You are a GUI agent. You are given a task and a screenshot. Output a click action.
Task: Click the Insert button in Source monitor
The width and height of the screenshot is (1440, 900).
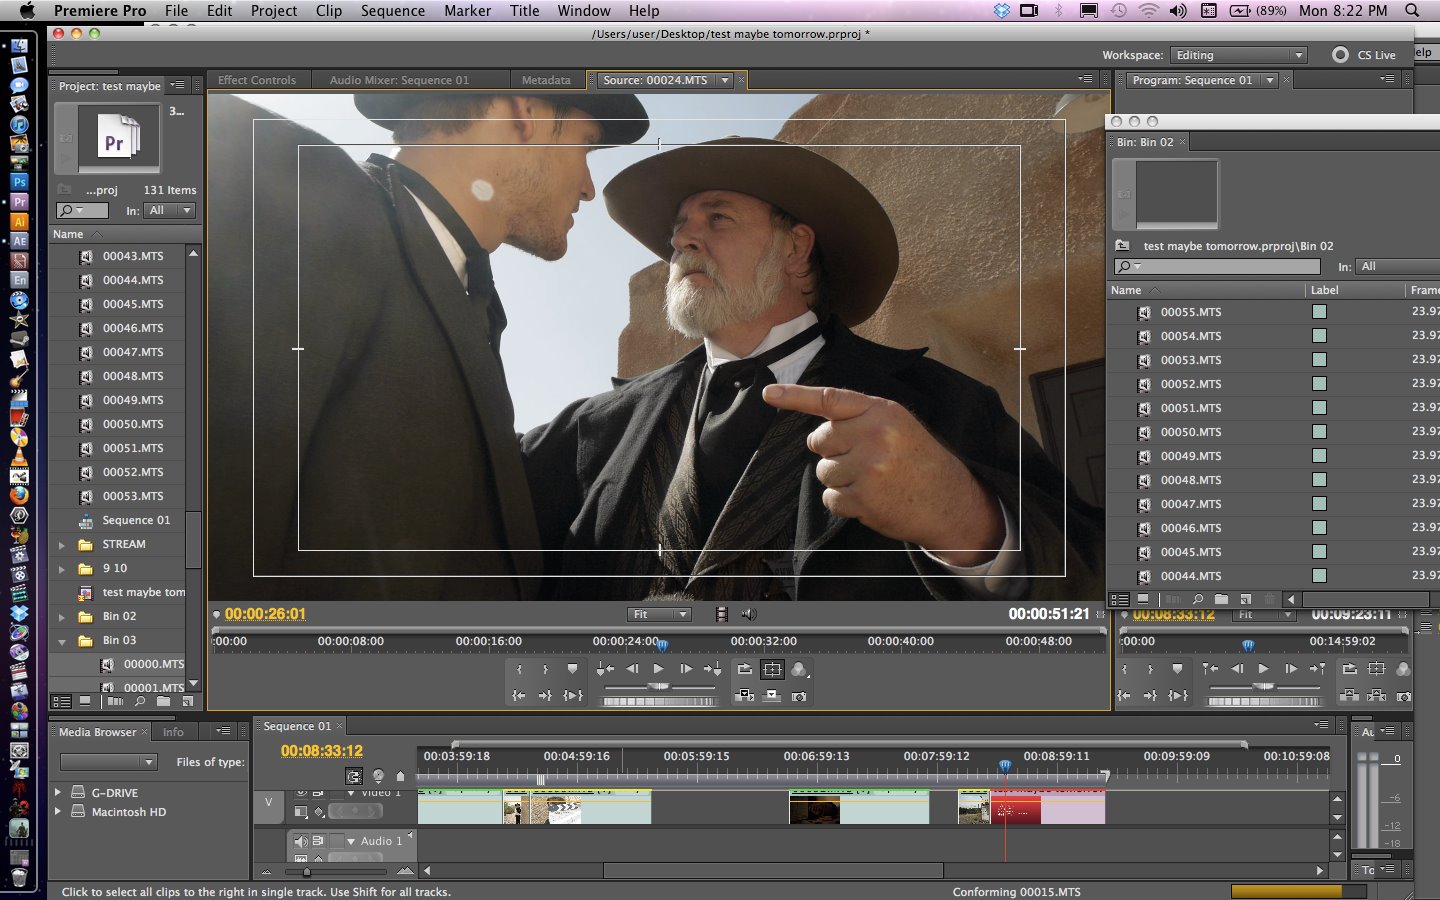pos(745,695)
